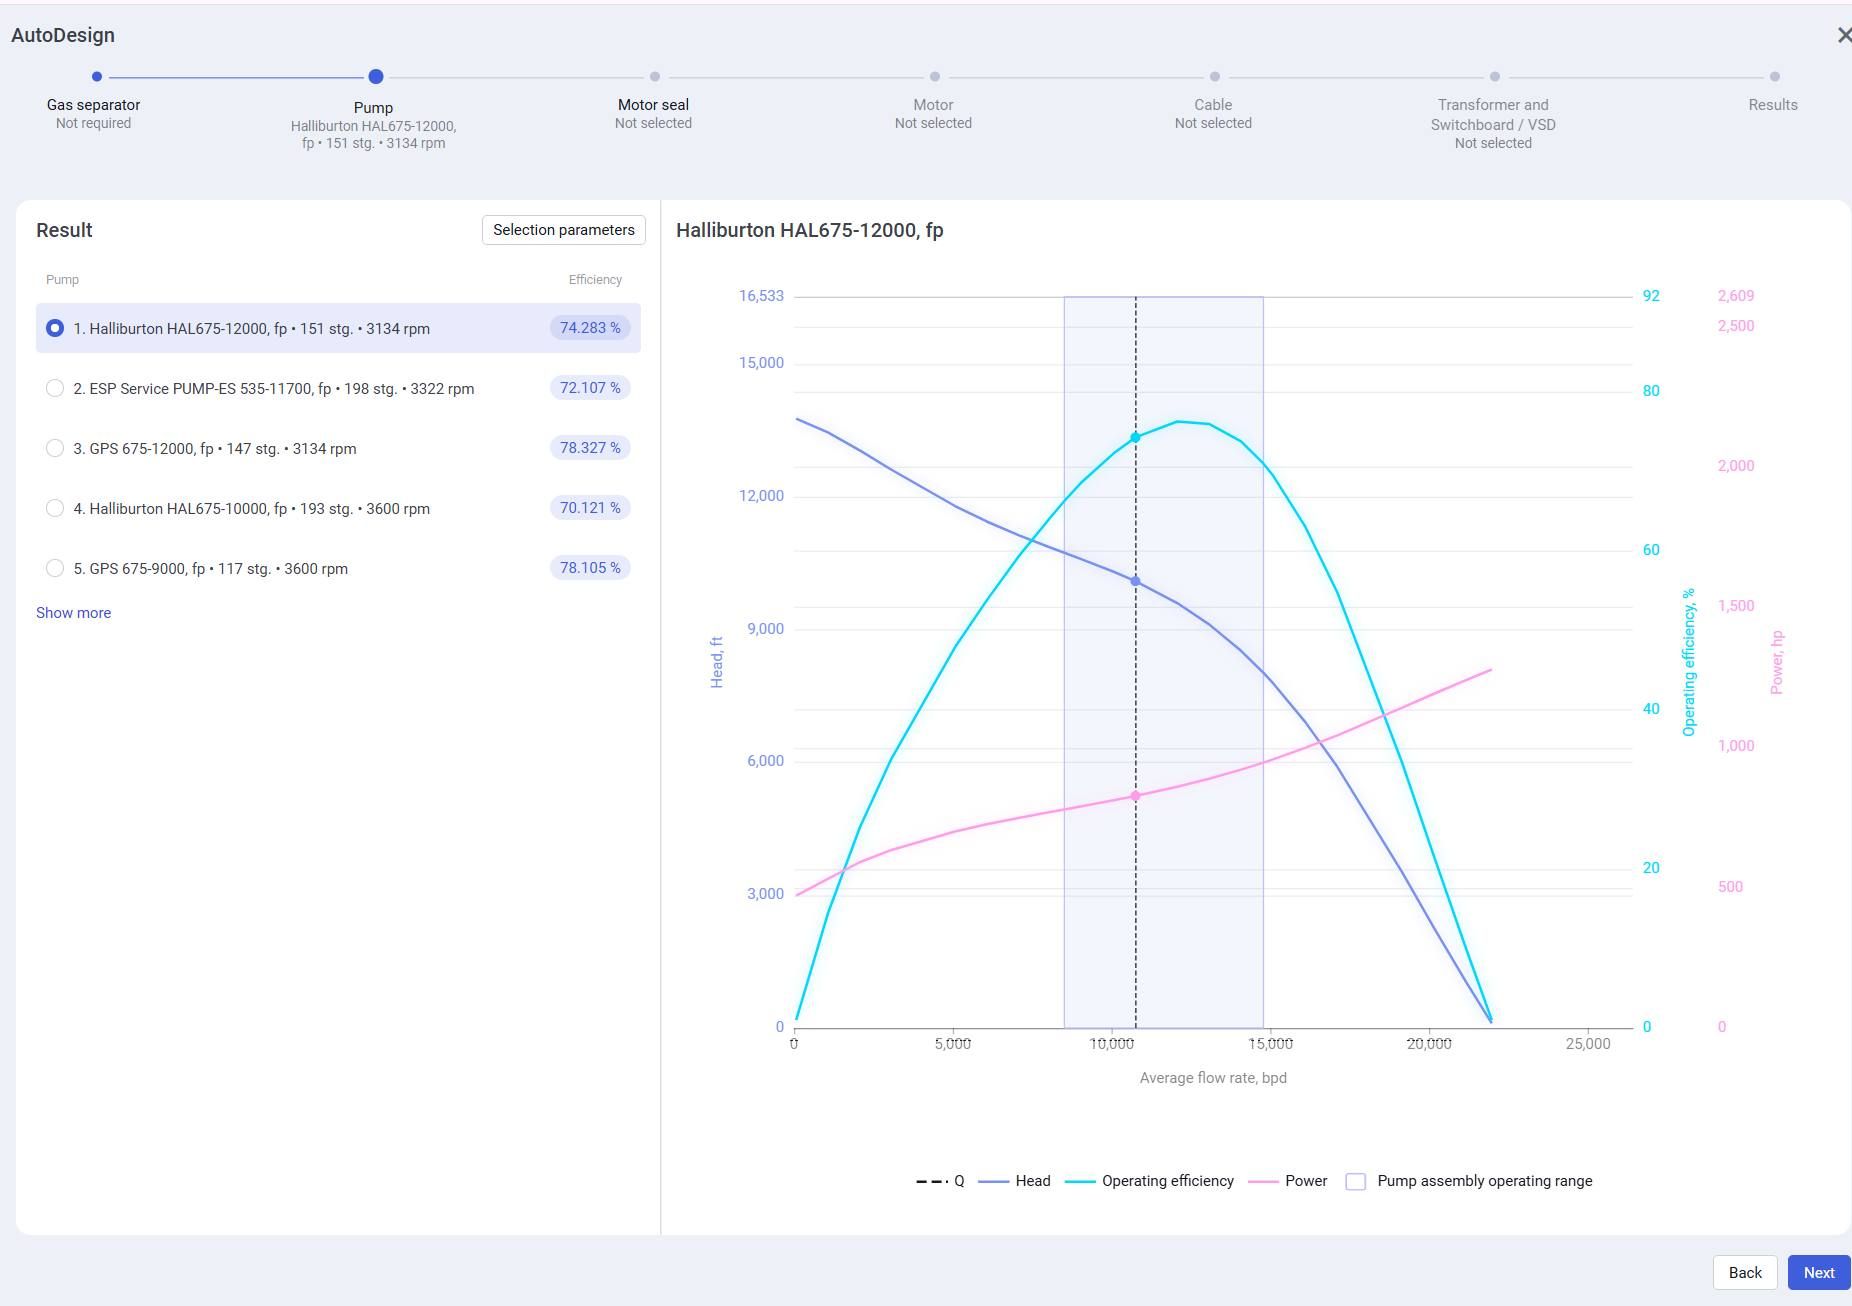The height and width of the screenshot is (1306, 1852).
Task: Click the Next button
Action: (x=1818, y=1273)
